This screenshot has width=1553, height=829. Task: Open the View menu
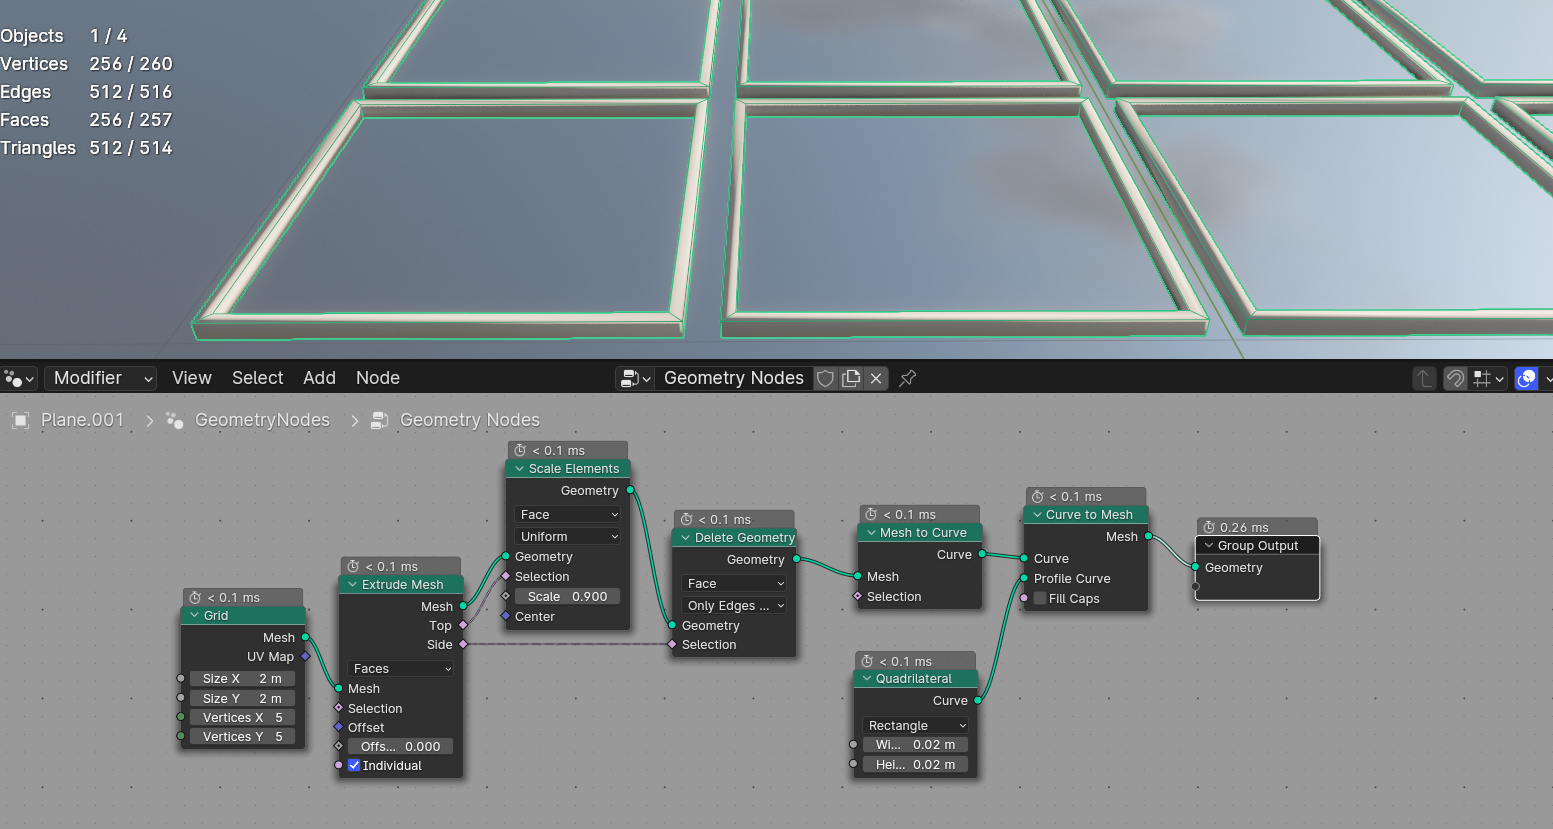coord(191,378)
